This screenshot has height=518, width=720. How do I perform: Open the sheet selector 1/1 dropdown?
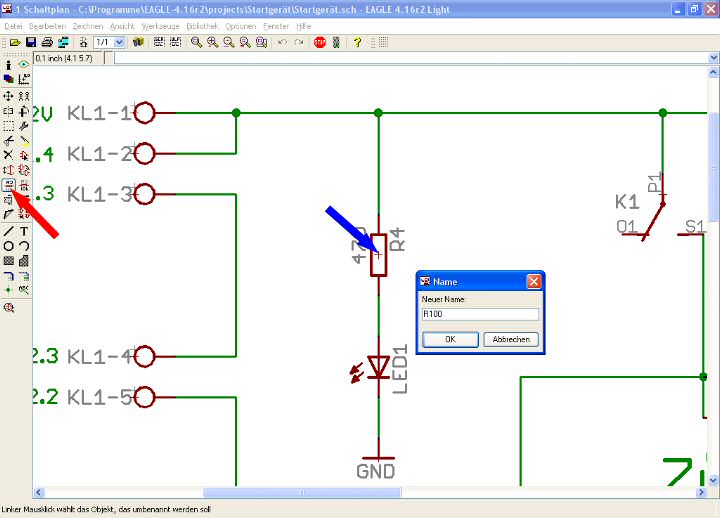point(120,43)
